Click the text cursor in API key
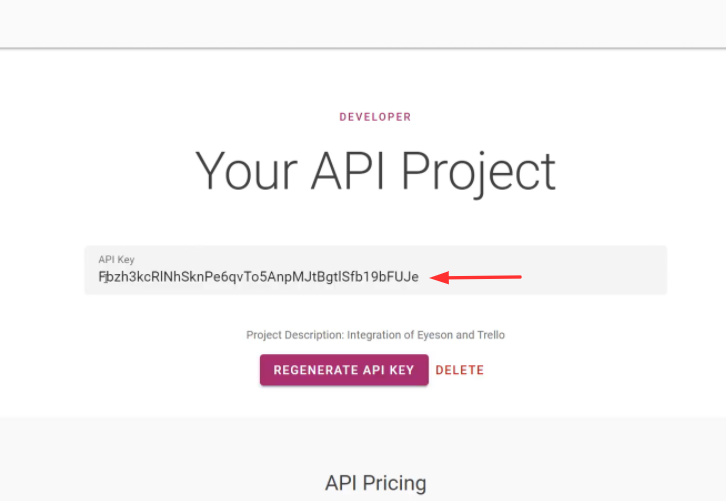 (x=103, y=277)
